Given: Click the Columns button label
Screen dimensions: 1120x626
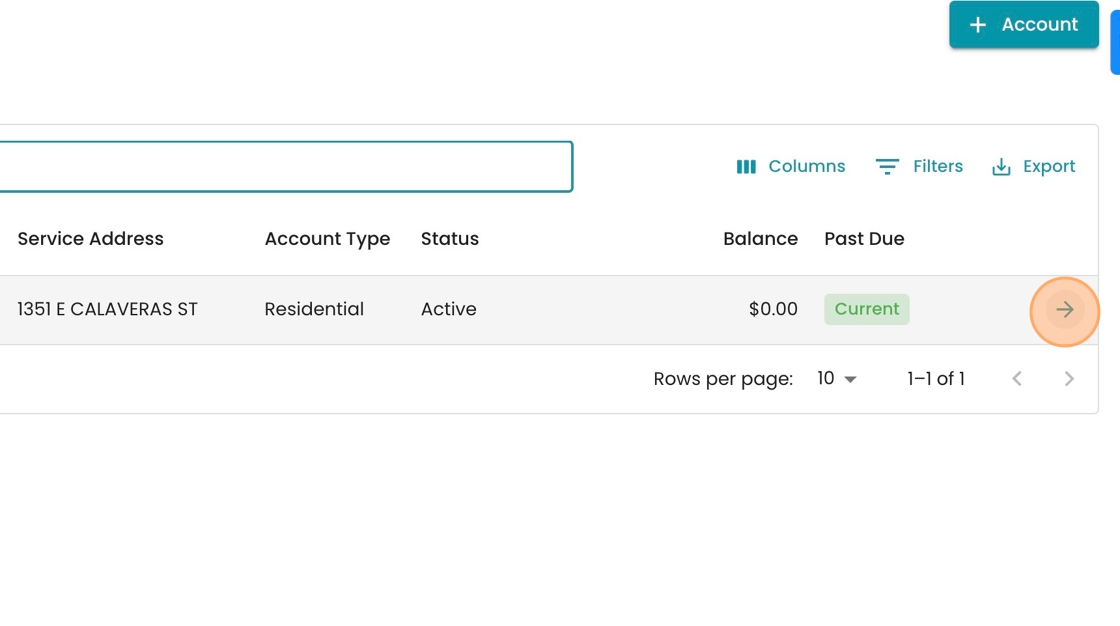Looking at the screenshot, I should [806, 167].
